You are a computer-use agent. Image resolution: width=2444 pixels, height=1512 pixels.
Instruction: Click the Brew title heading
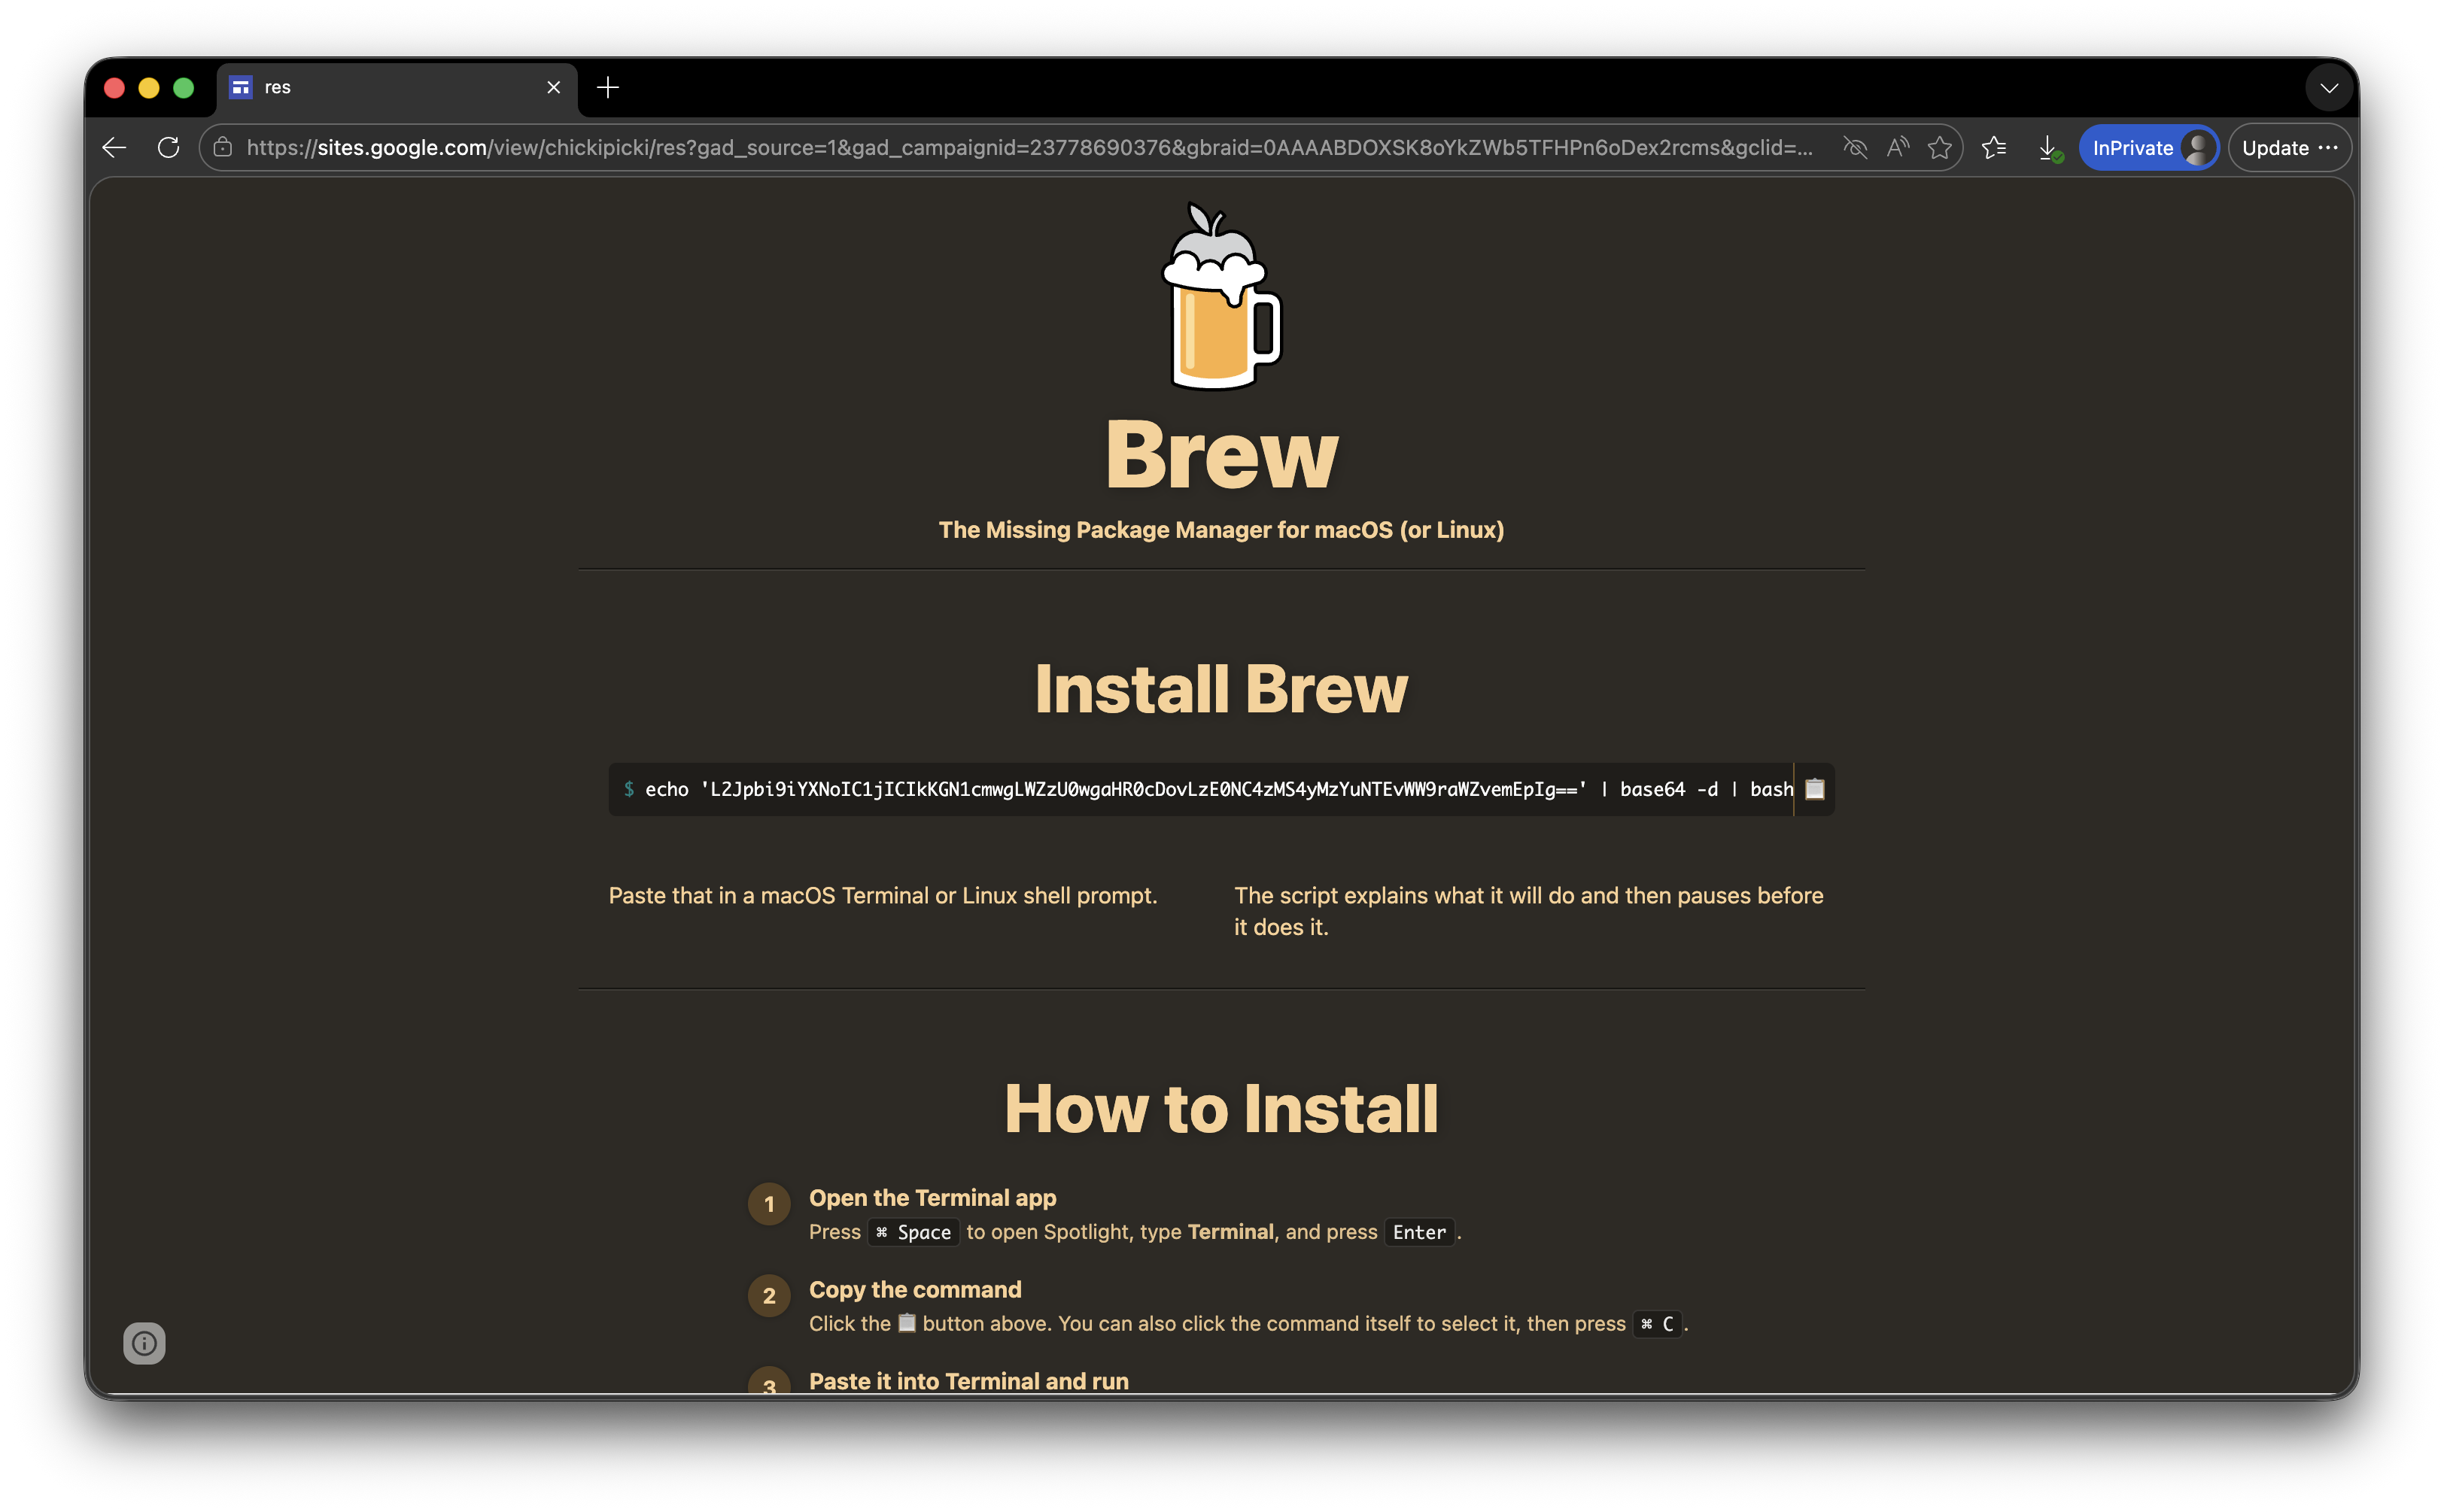click(1221, 455)
